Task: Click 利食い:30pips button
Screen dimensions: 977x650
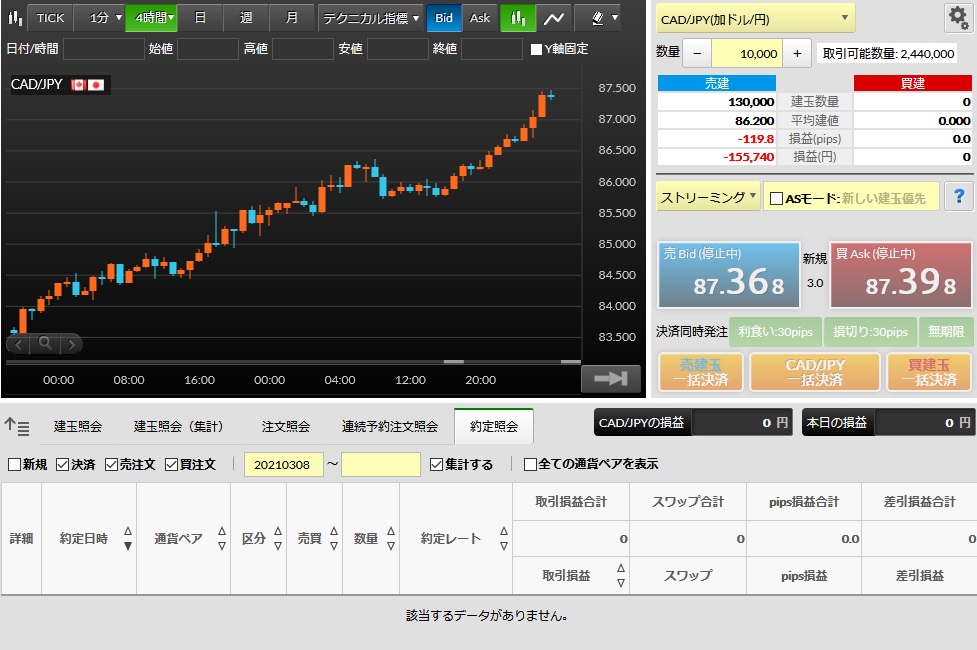Action: 776,332
